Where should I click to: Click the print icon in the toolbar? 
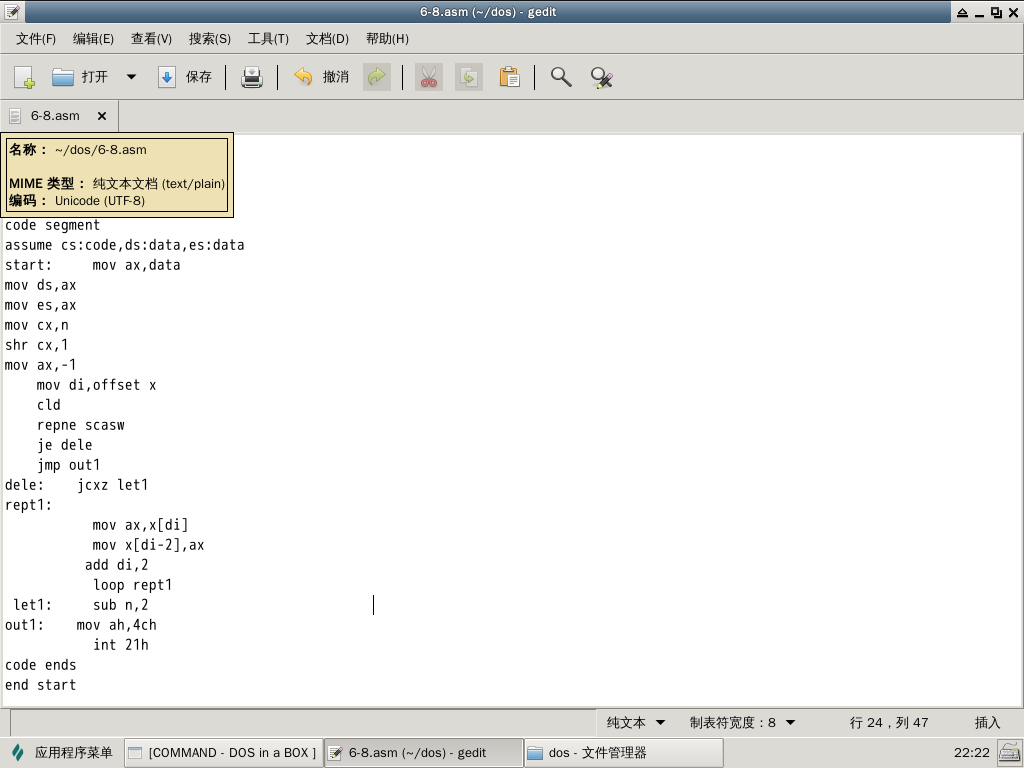tap(252, 77)
